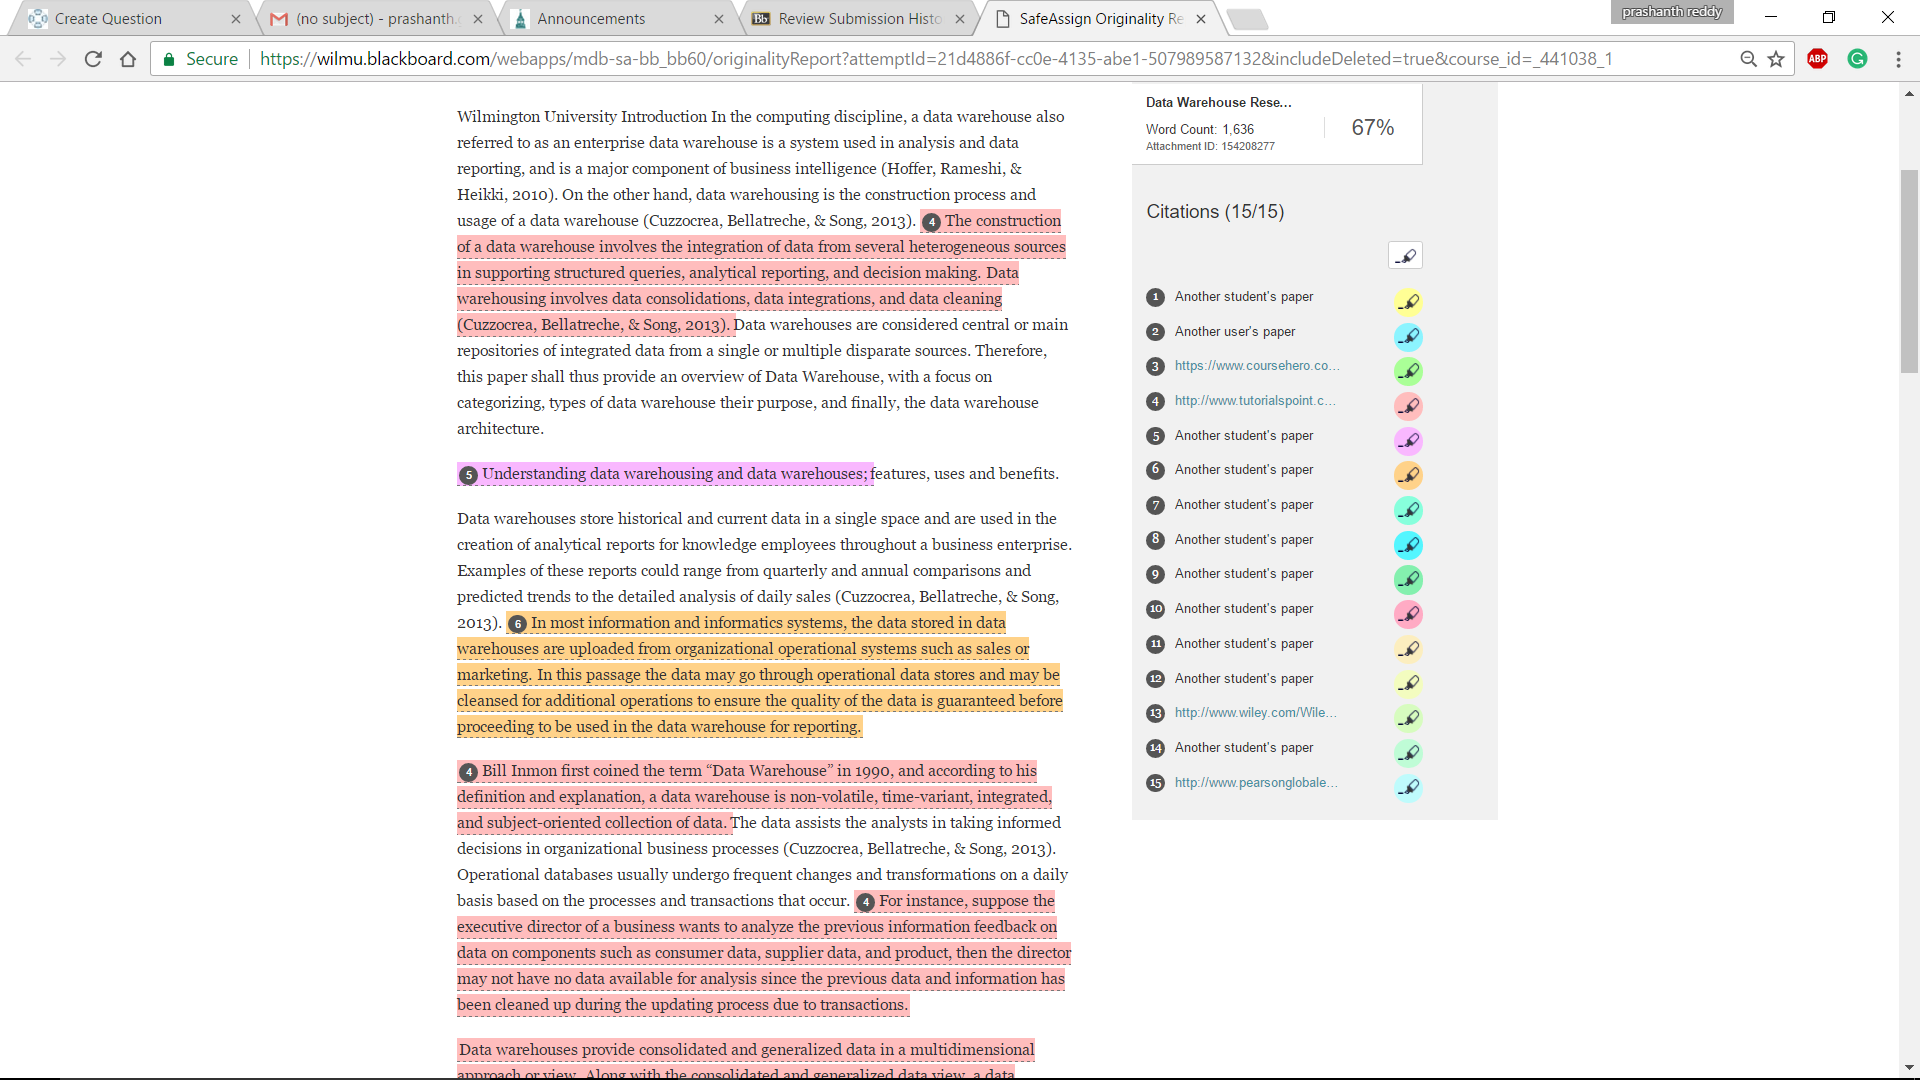Click the zoom magnifier icon in address bar
The width and height of the screenshot is (1920, 1080).
(1748, 59)
